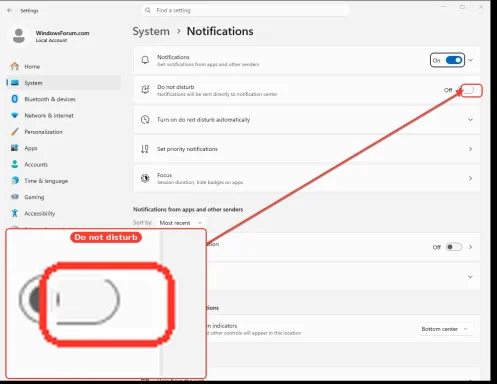Open Focus session settings
This screenshot has height=384, width=497.
click(x=307, y=179)
